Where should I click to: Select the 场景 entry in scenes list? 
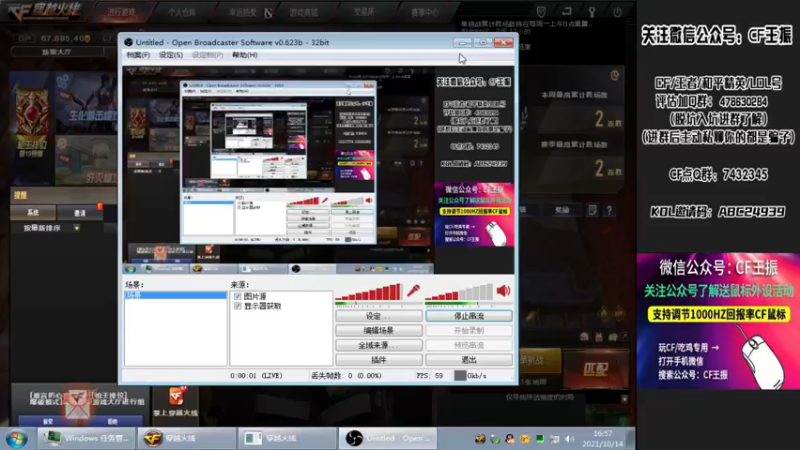click(176, 295)
